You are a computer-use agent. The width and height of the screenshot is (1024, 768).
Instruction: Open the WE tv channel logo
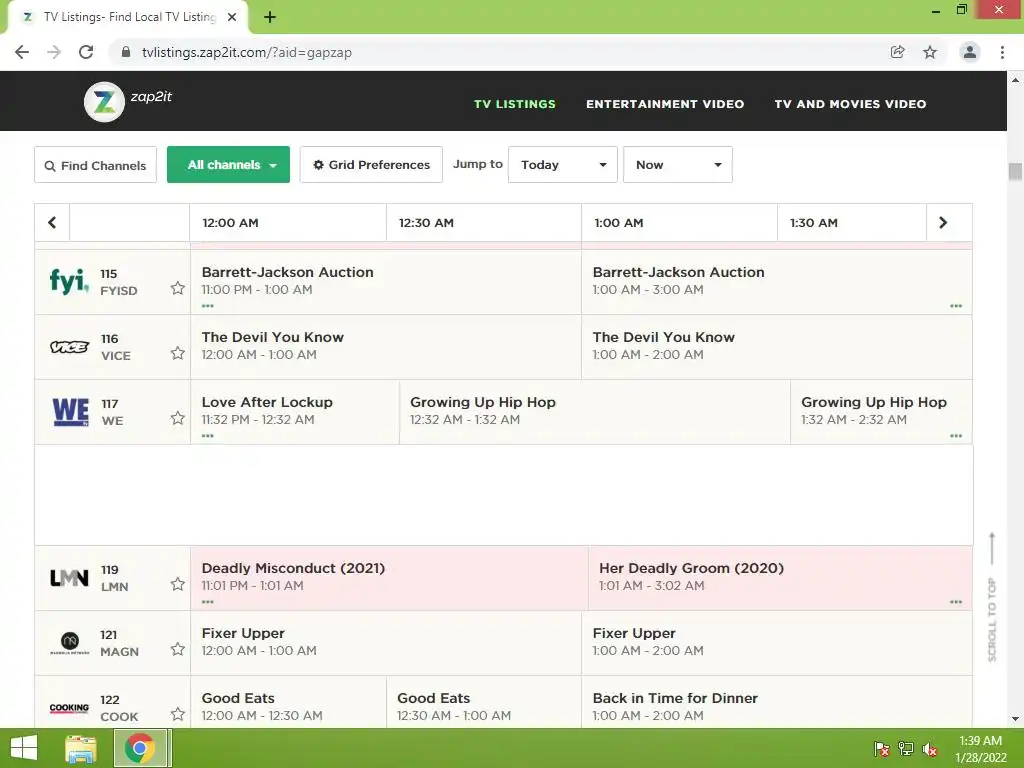70,411
